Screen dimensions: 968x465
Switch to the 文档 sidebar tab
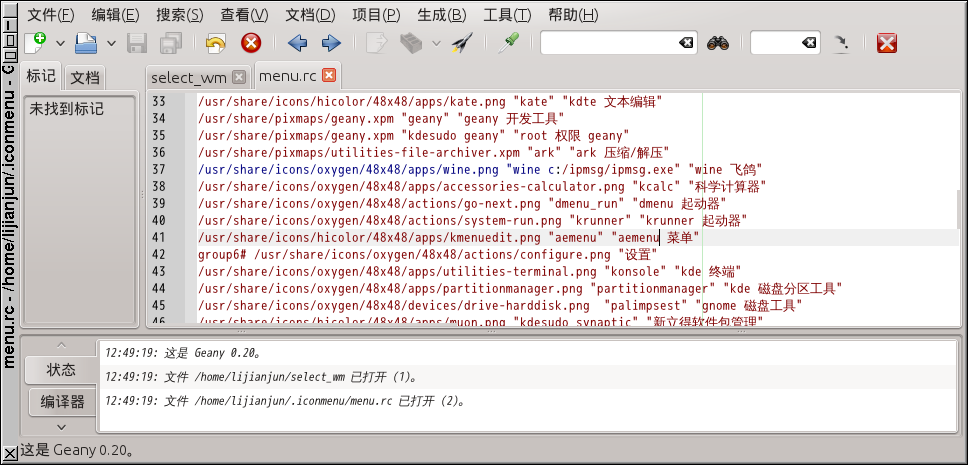(85, 78)
